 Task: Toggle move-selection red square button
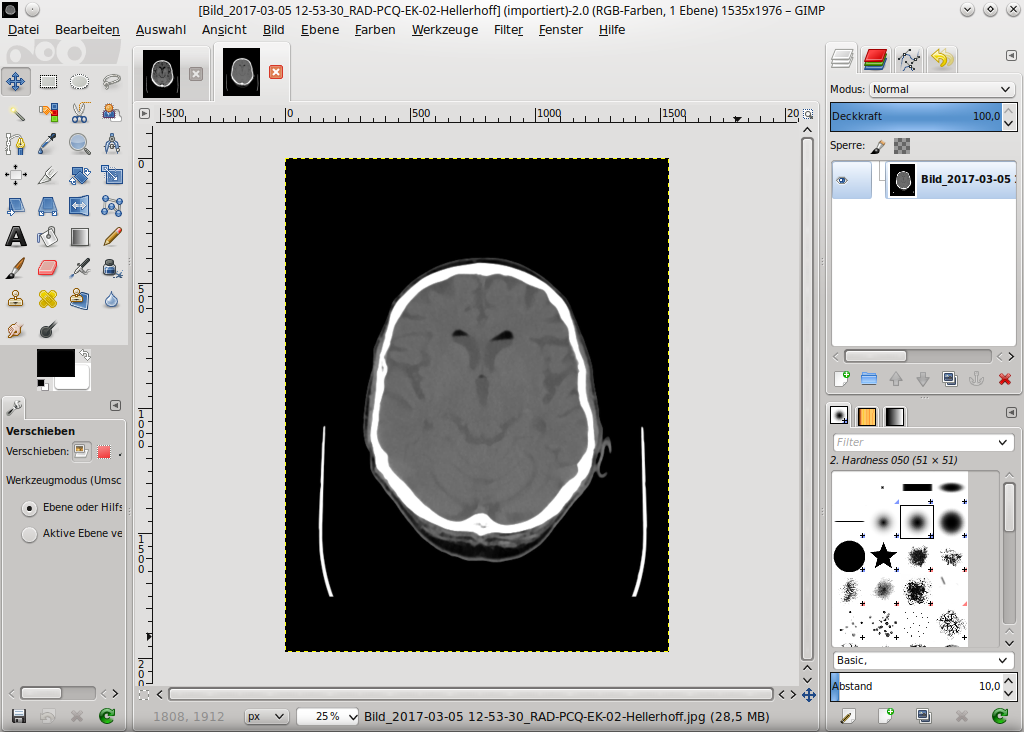click(x=104, y=452)
